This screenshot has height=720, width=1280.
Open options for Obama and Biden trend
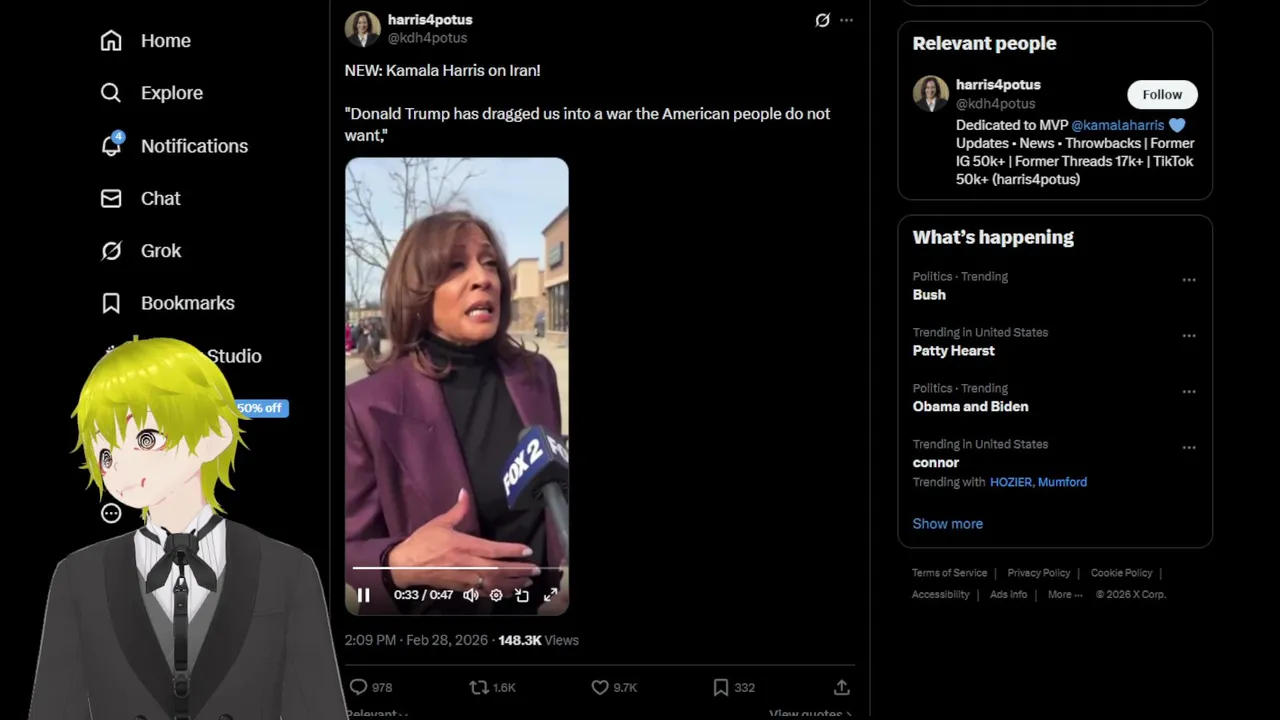click(1189, 392)
